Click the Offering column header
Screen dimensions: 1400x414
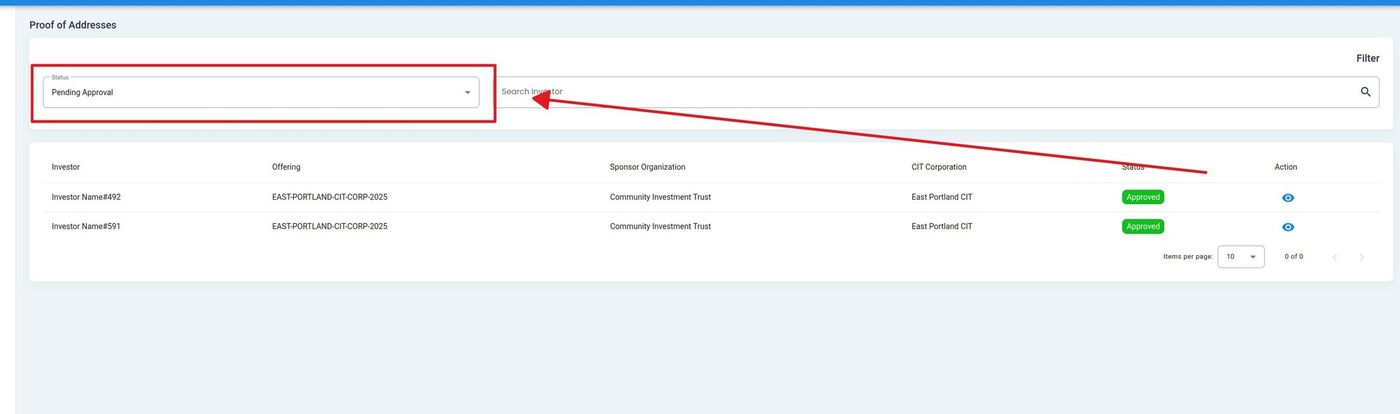(x=286, y=167)
